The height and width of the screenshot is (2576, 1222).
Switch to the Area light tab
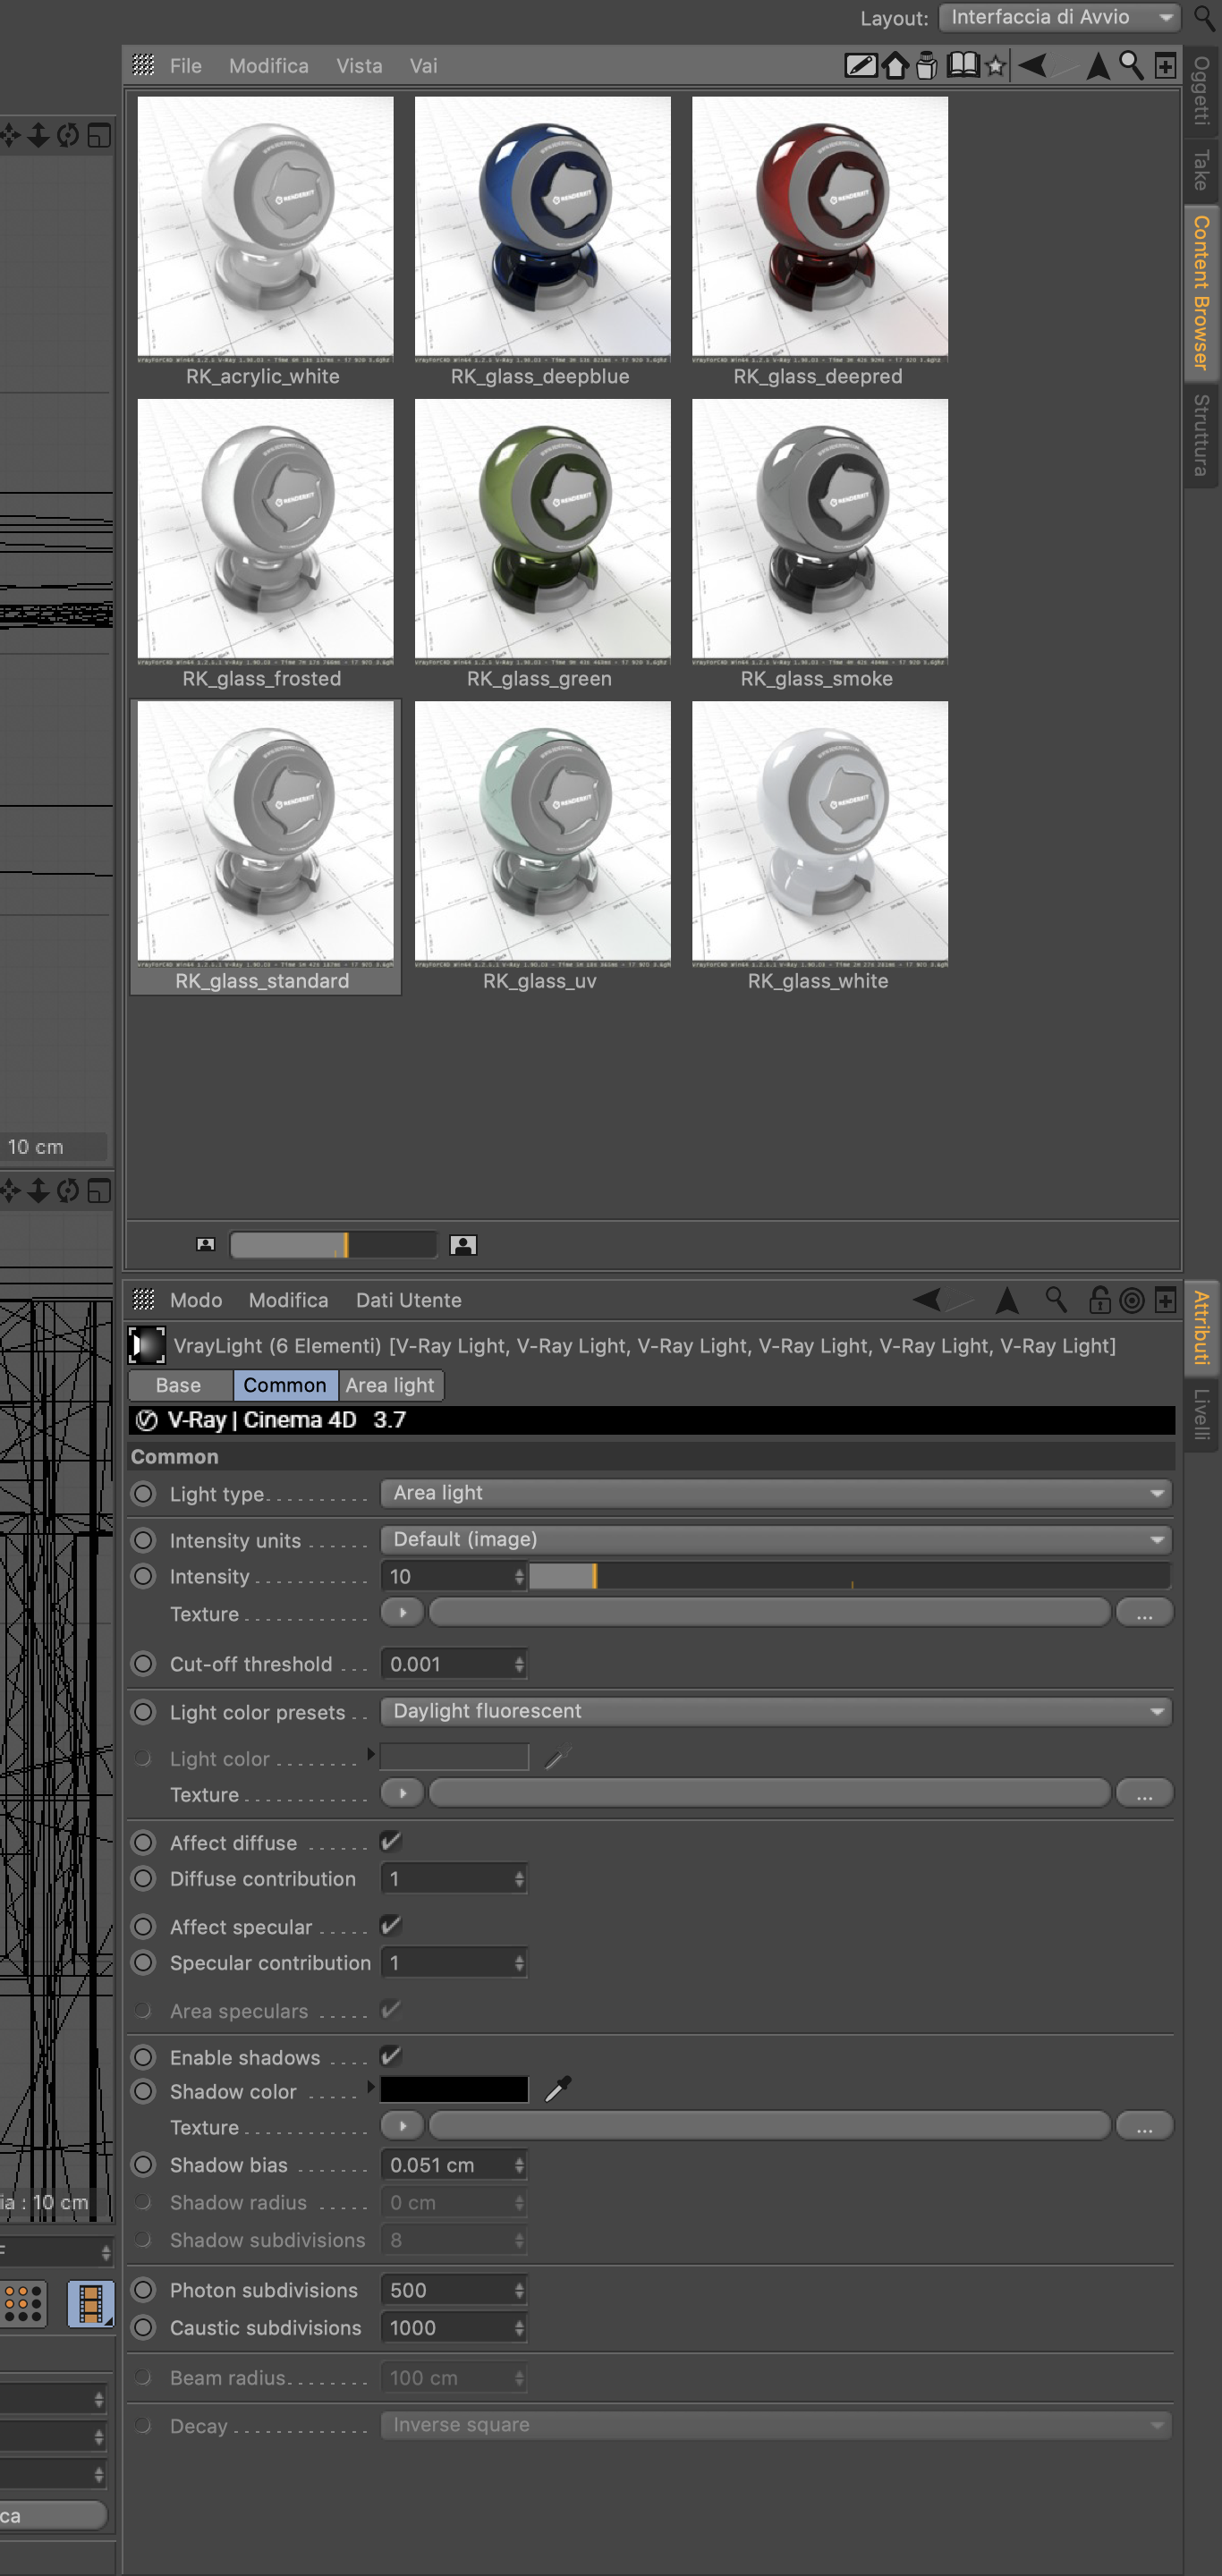click(x=390, y=1385)
